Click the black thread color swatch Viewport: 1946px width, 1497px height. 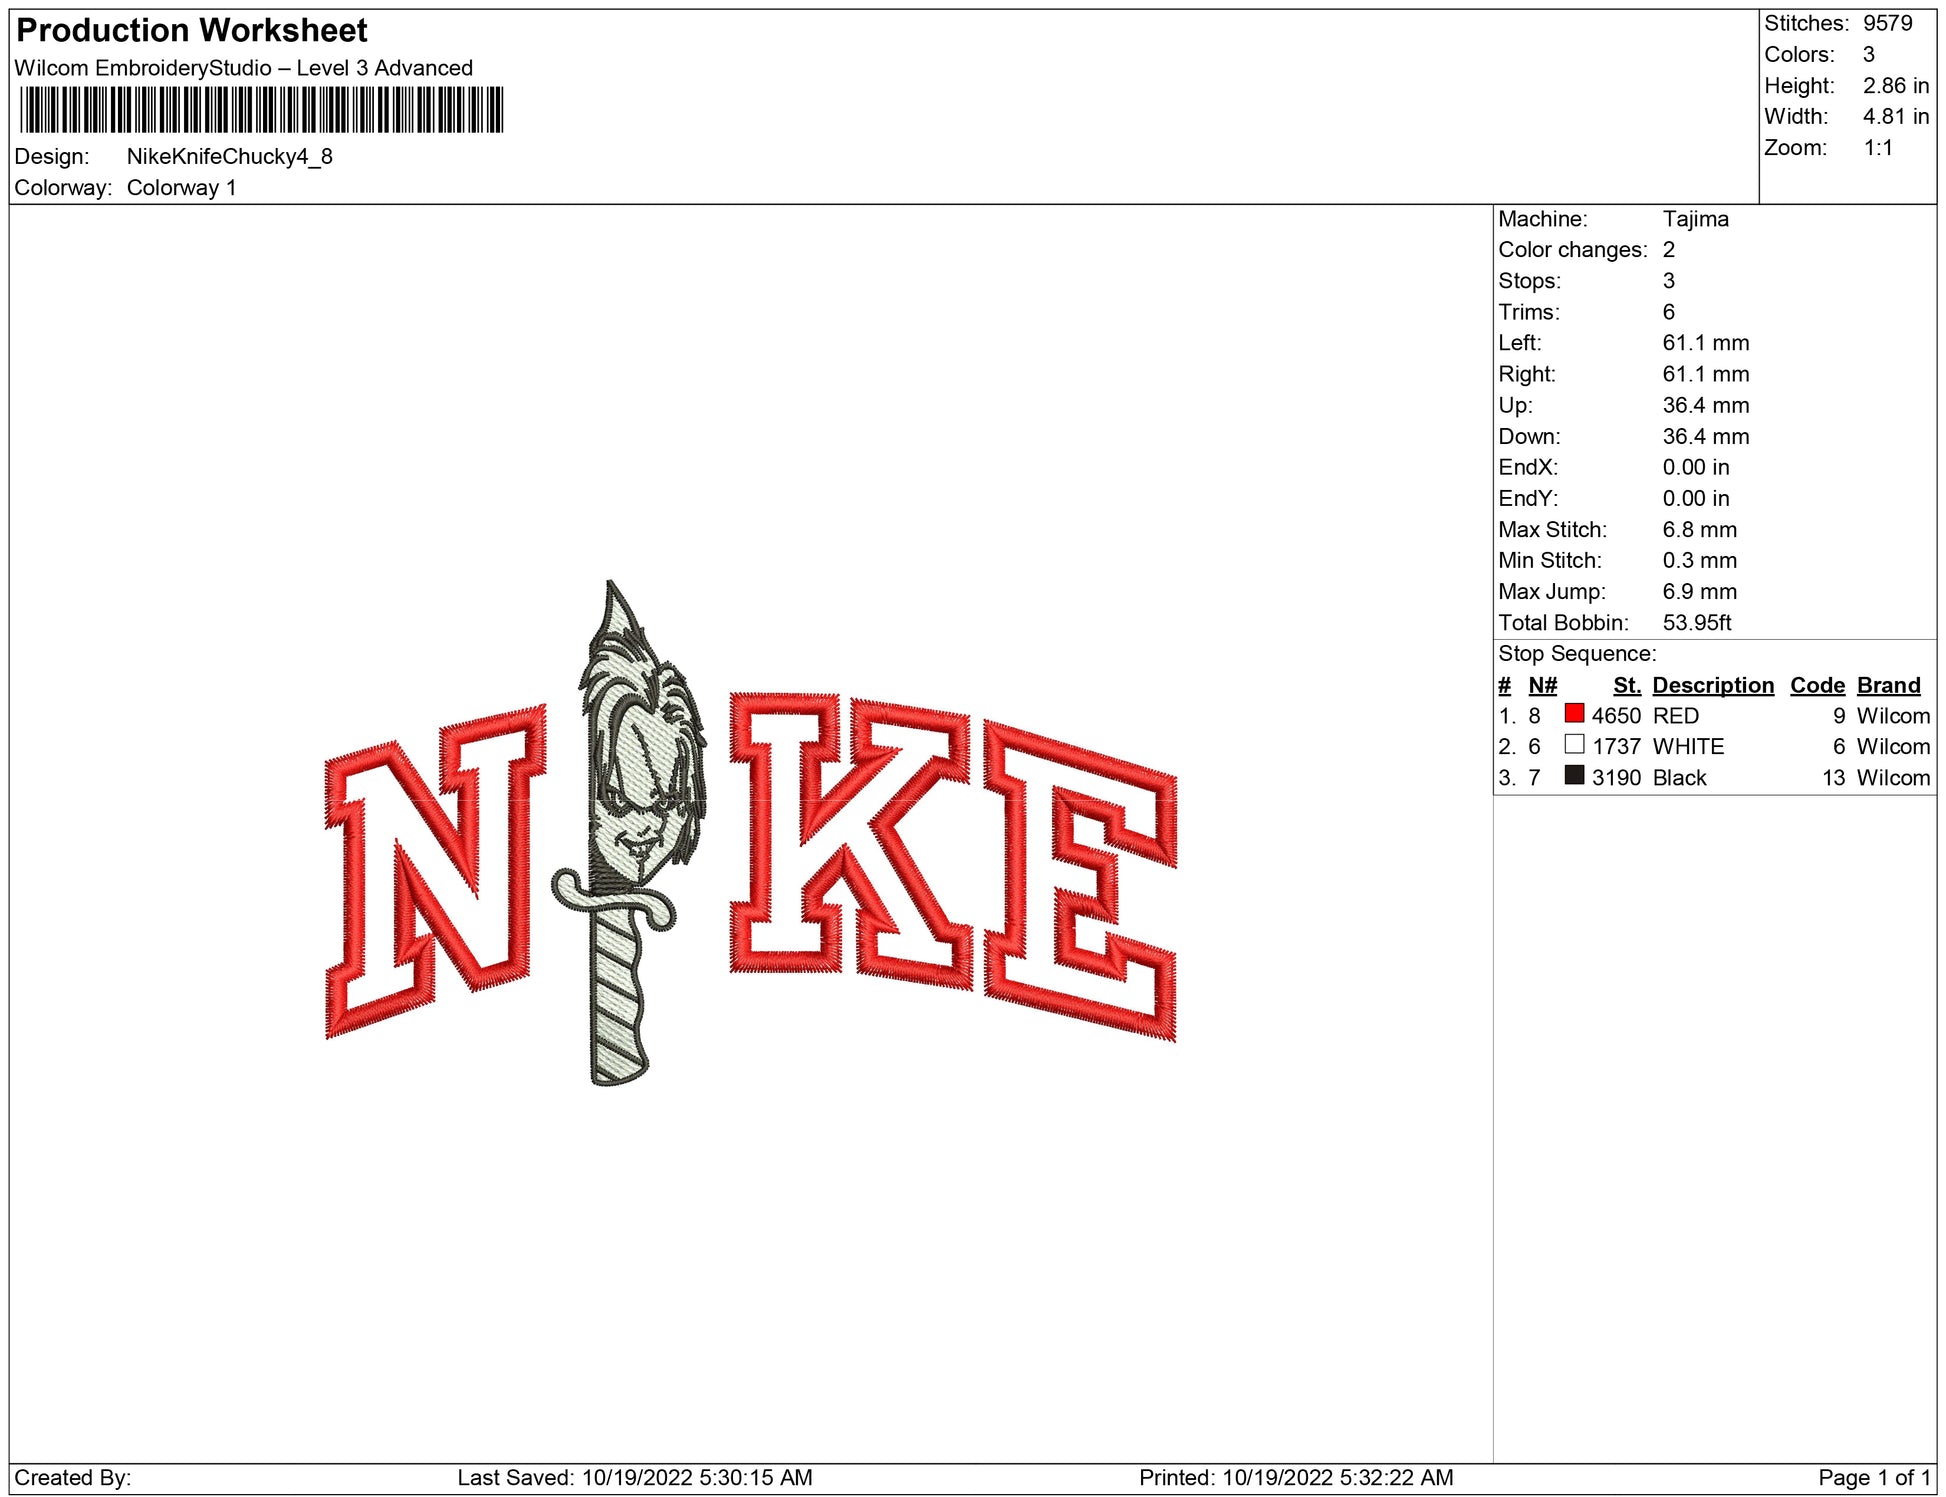pyautogui.click(x=1574, y=776)
